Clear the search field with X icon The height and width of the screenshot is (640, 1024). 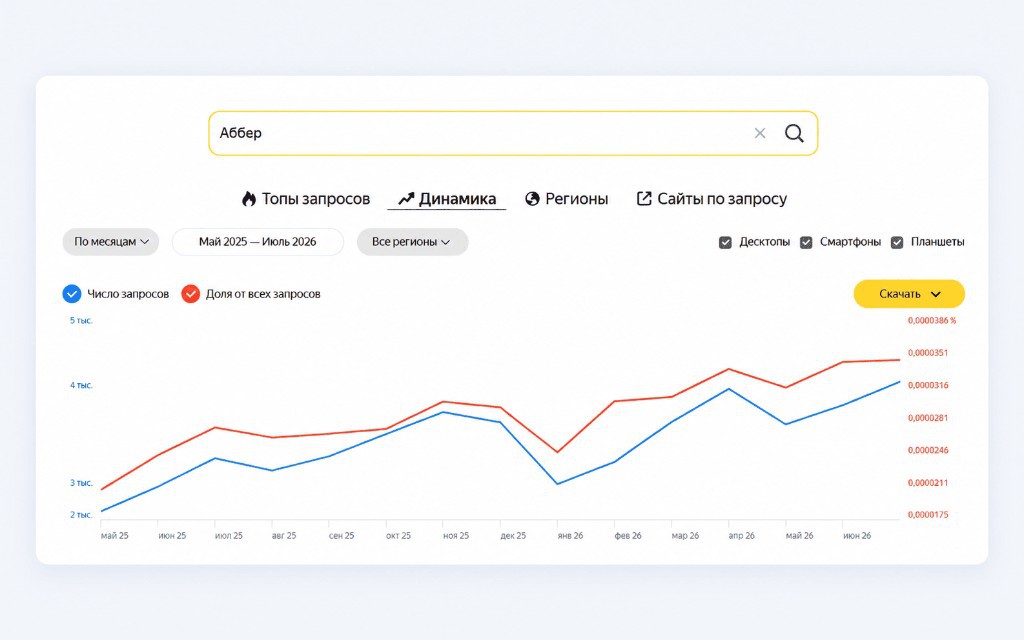point(760,133)
